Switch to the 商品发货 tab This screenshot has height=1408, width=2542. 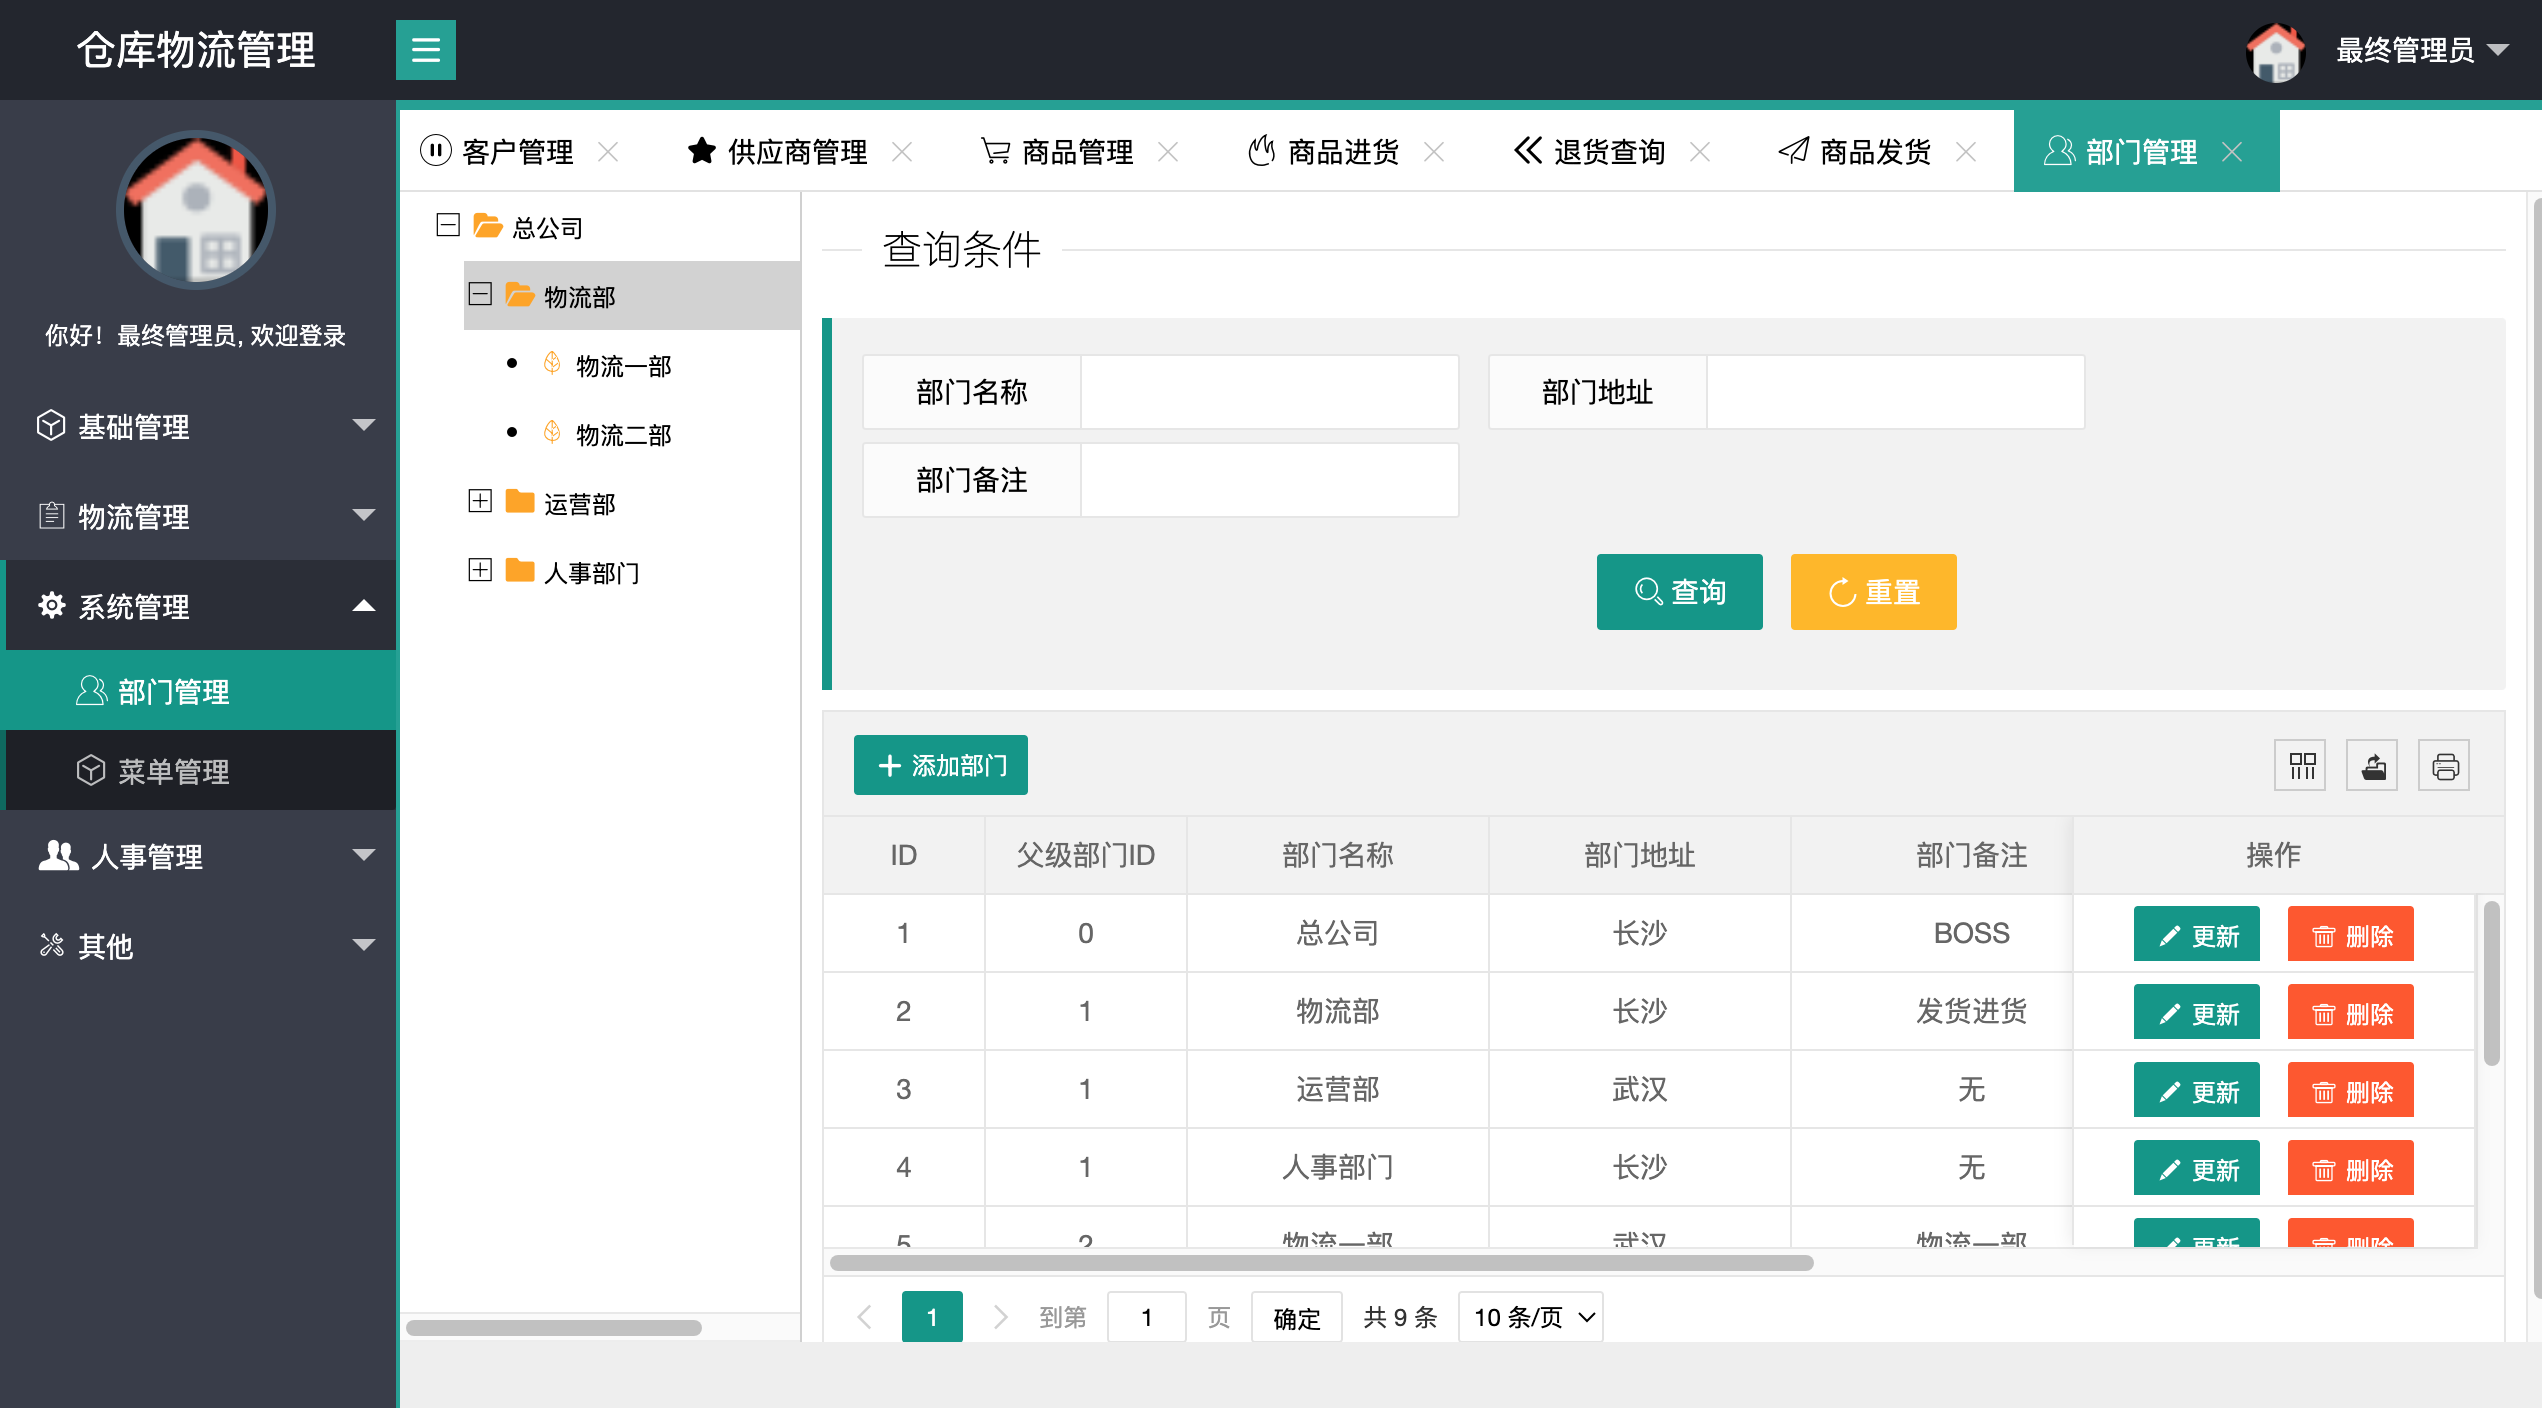tap(1876, 152)
